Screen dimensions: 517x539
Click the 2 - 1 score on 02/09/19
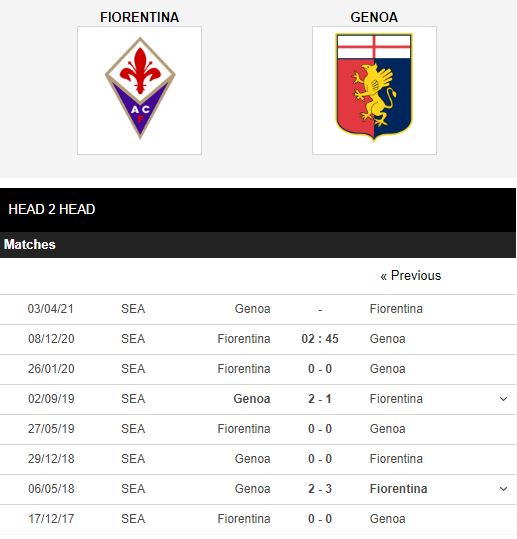(320, 399)
